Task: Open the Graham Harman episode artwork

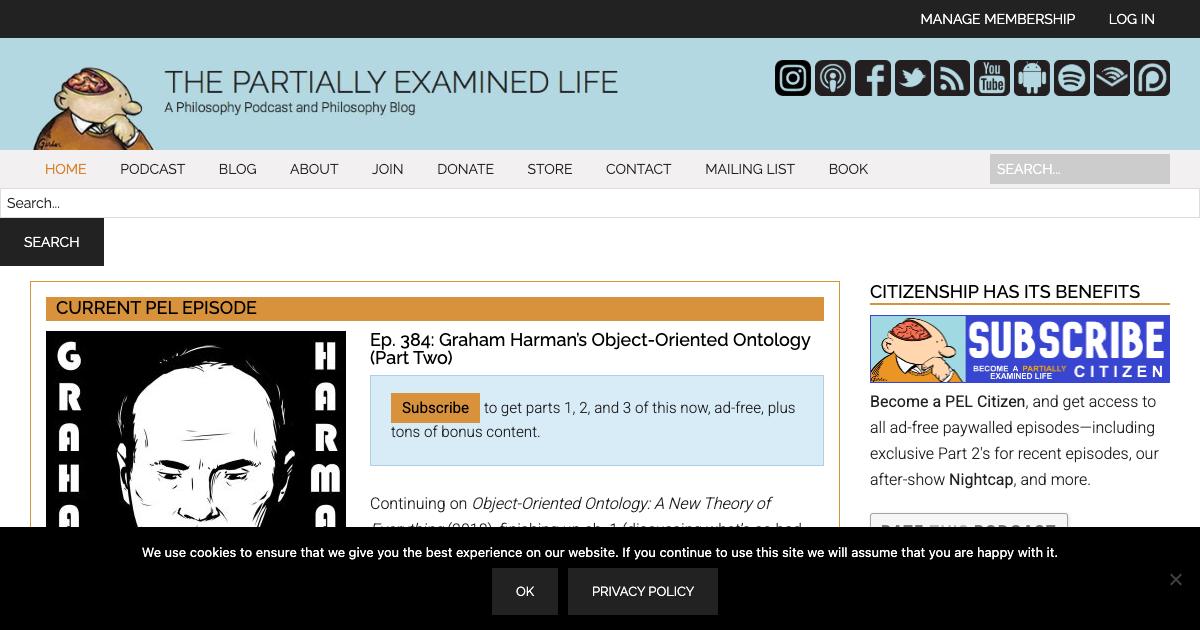Action: point(196,430)
